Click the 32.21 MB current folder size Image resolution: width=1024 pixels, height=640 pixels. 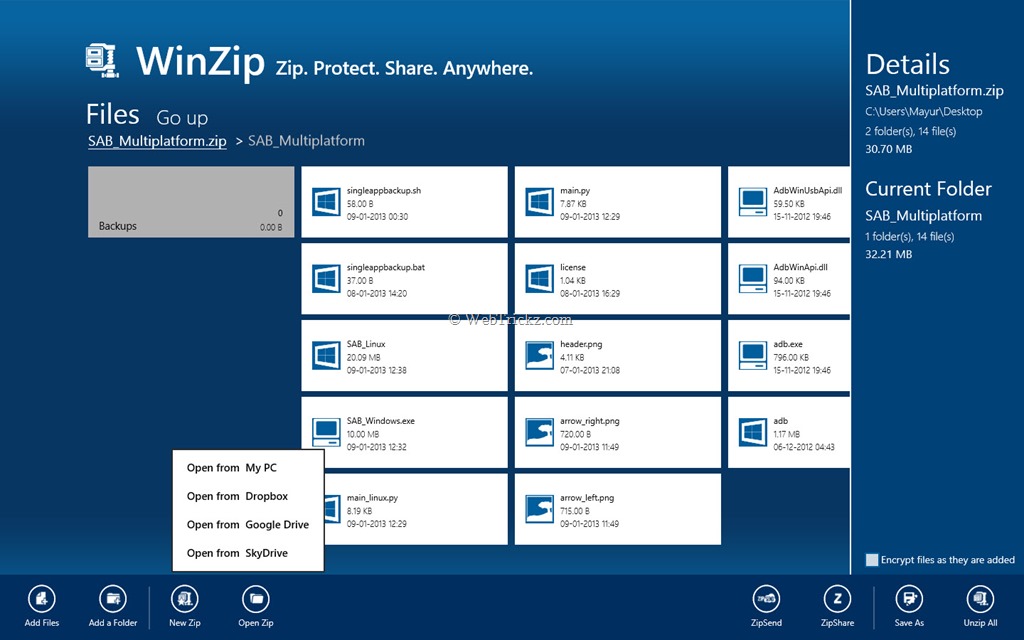click(x=889, y=254)
